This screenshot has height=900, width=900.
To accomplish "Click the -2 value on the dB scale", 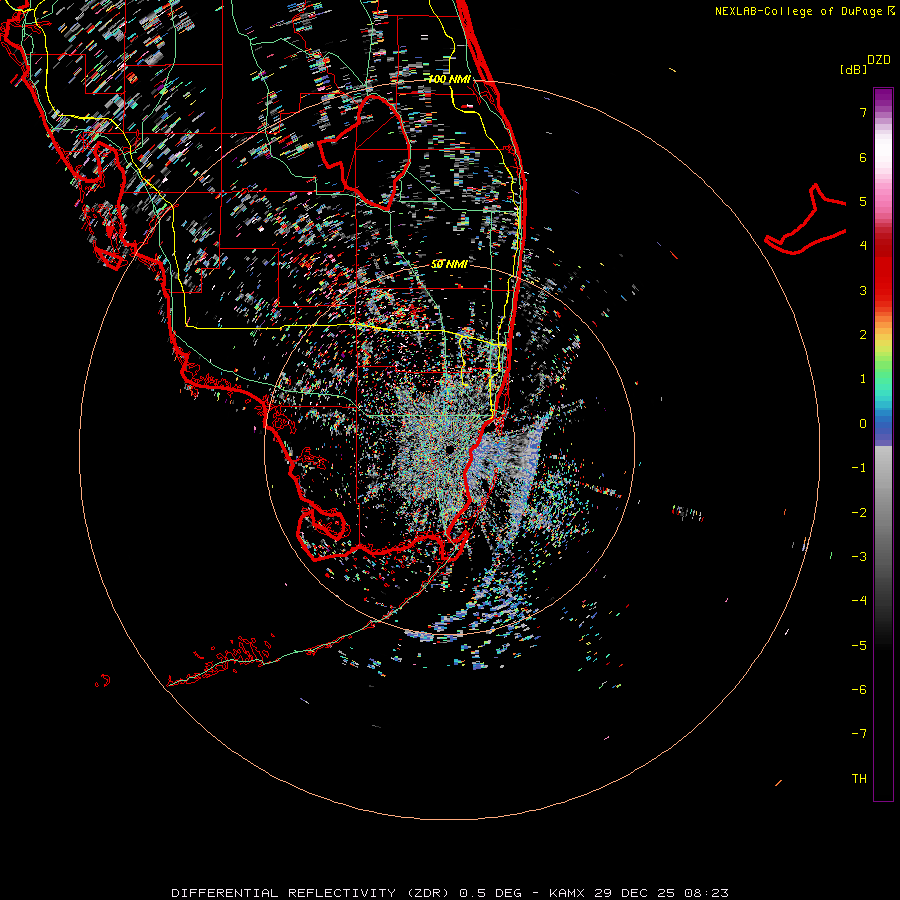I will [x=859, y=512].
